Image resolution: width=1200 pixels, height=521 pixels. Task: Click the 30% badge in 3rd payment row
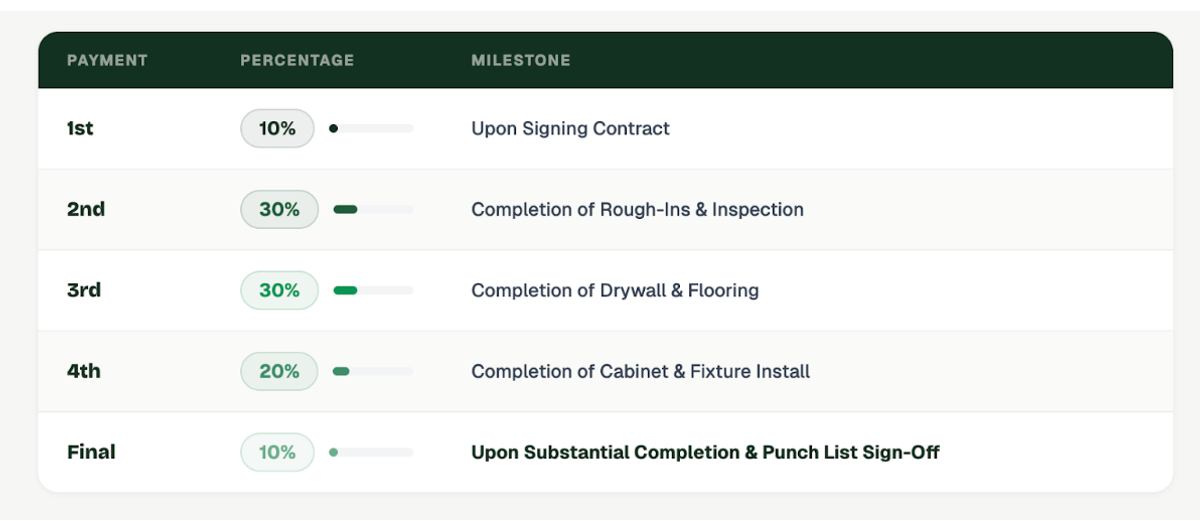pos(279,291)
